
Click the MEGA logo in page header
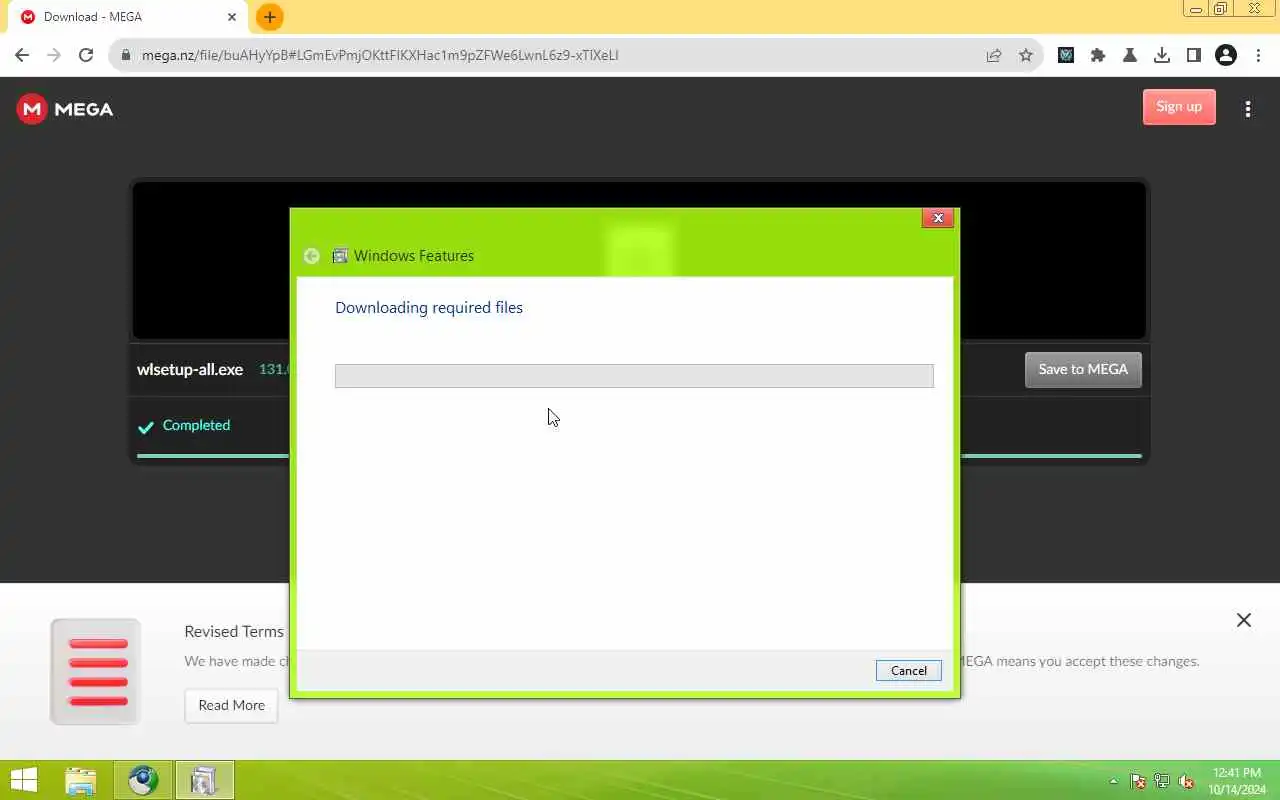coord(65,109)
